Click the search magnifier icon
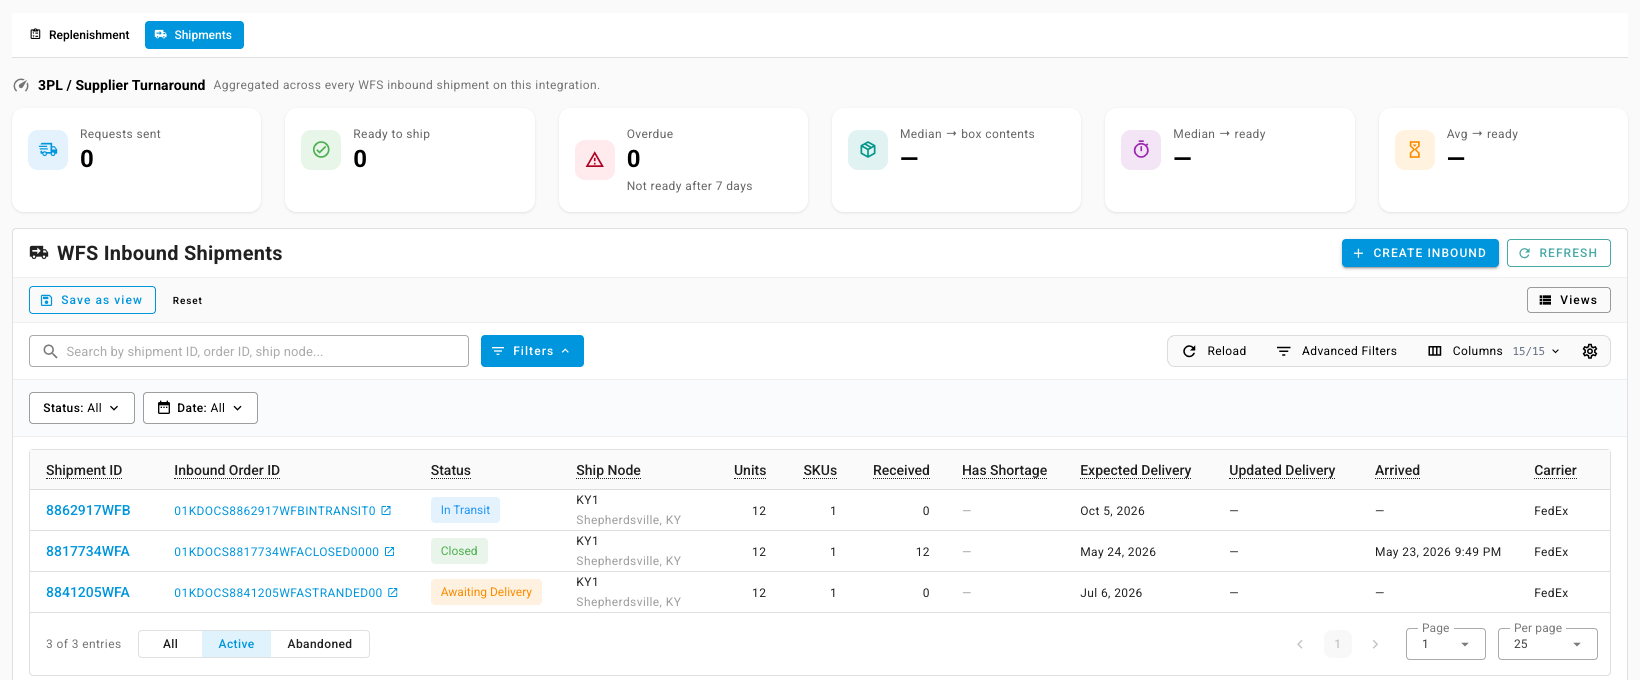This screenshot has height=680, width=1640. [x=50, y=351]
